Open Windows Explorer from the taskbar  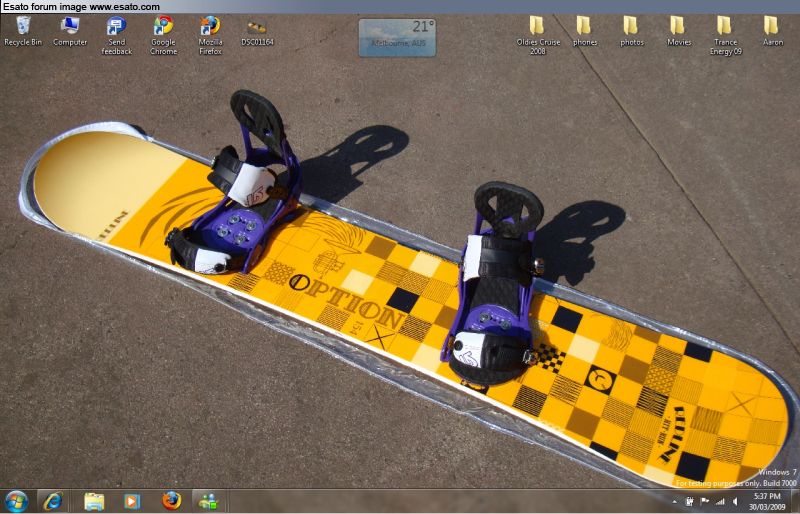click(x=94, y=500)
